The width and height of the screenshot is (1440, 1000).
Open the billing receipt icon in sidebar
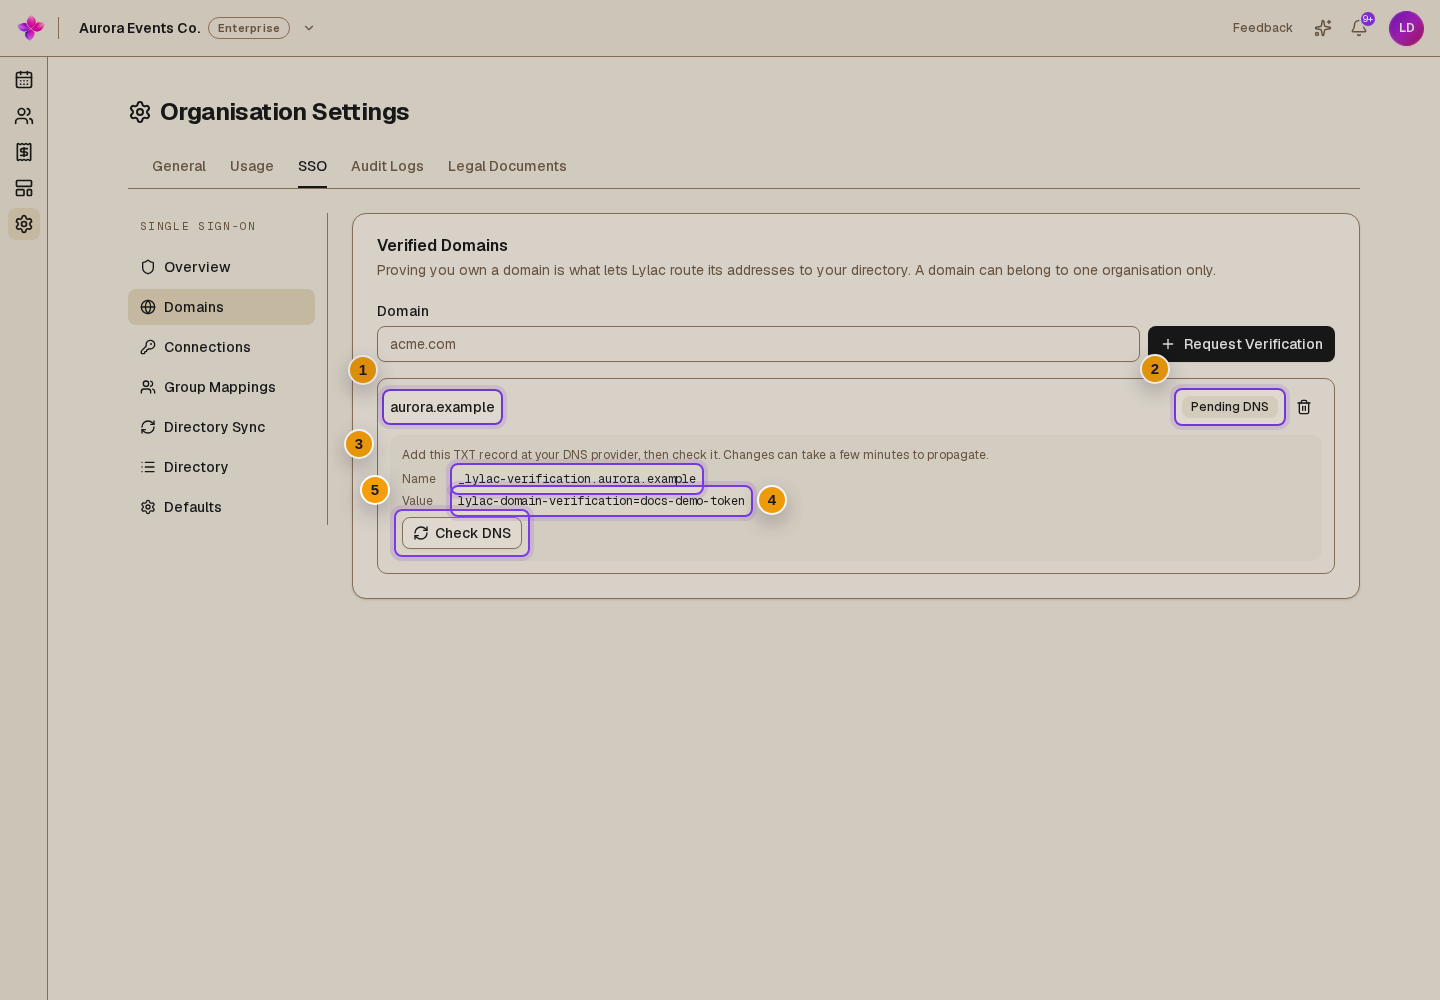pyautogui.click(x=24, y=152)
